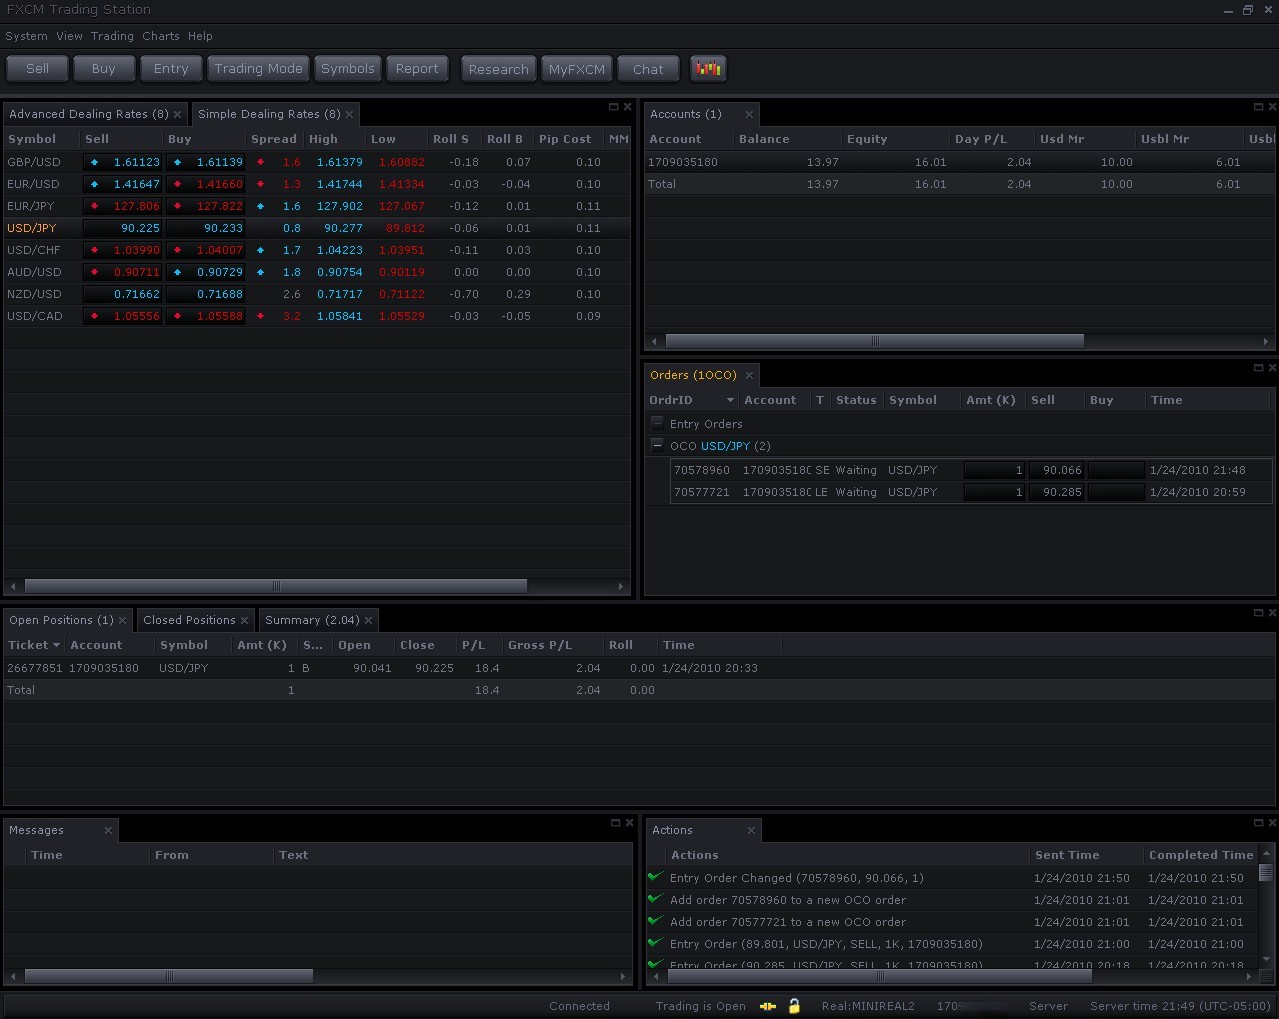
Task: Close the Actions tab
Action: 751,831
